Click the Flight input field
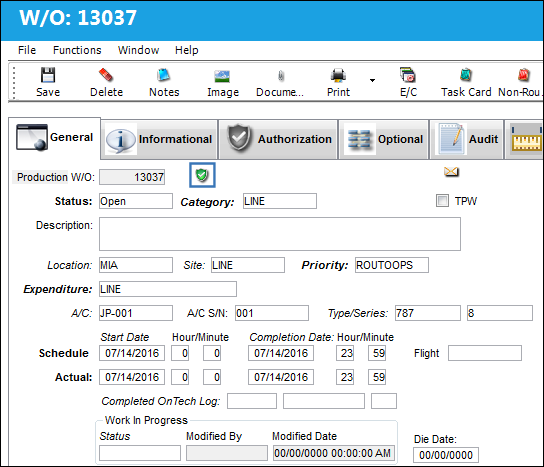 (485, 353)
